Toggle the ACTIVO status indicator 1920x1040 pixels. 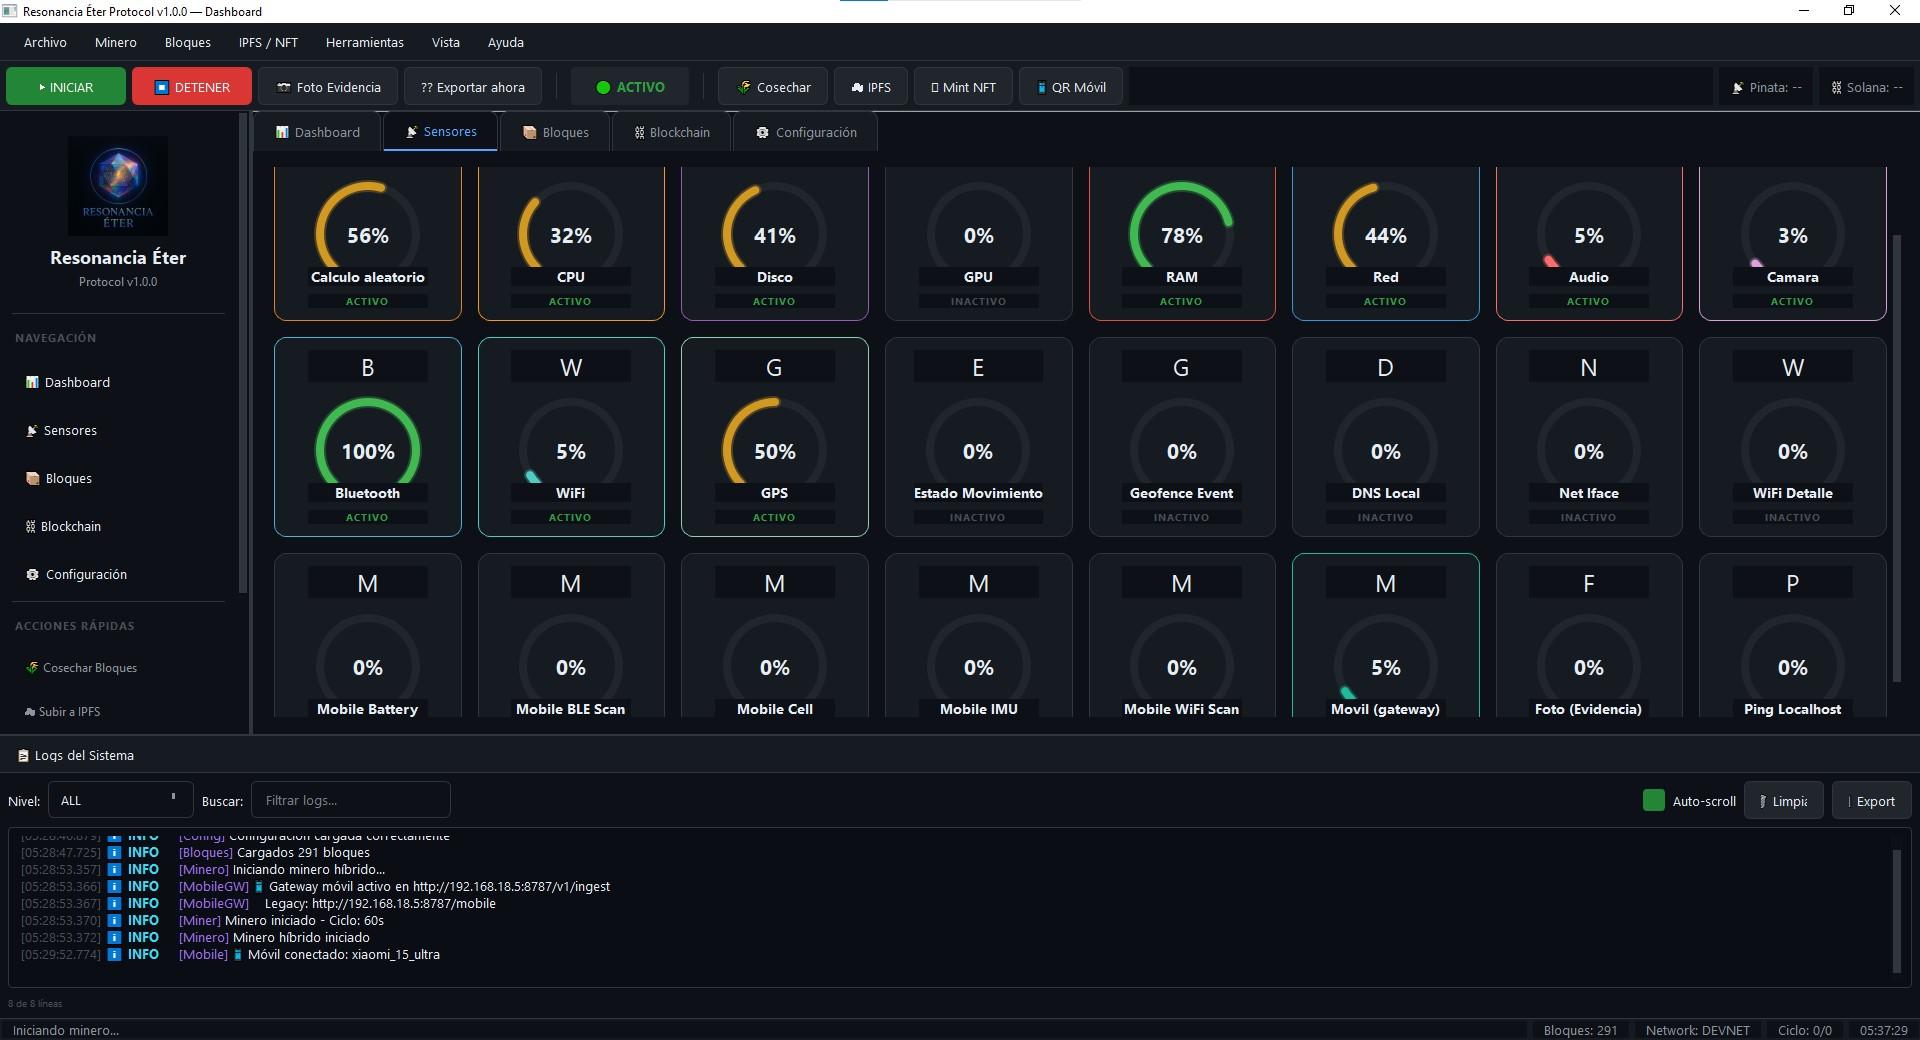630,87
